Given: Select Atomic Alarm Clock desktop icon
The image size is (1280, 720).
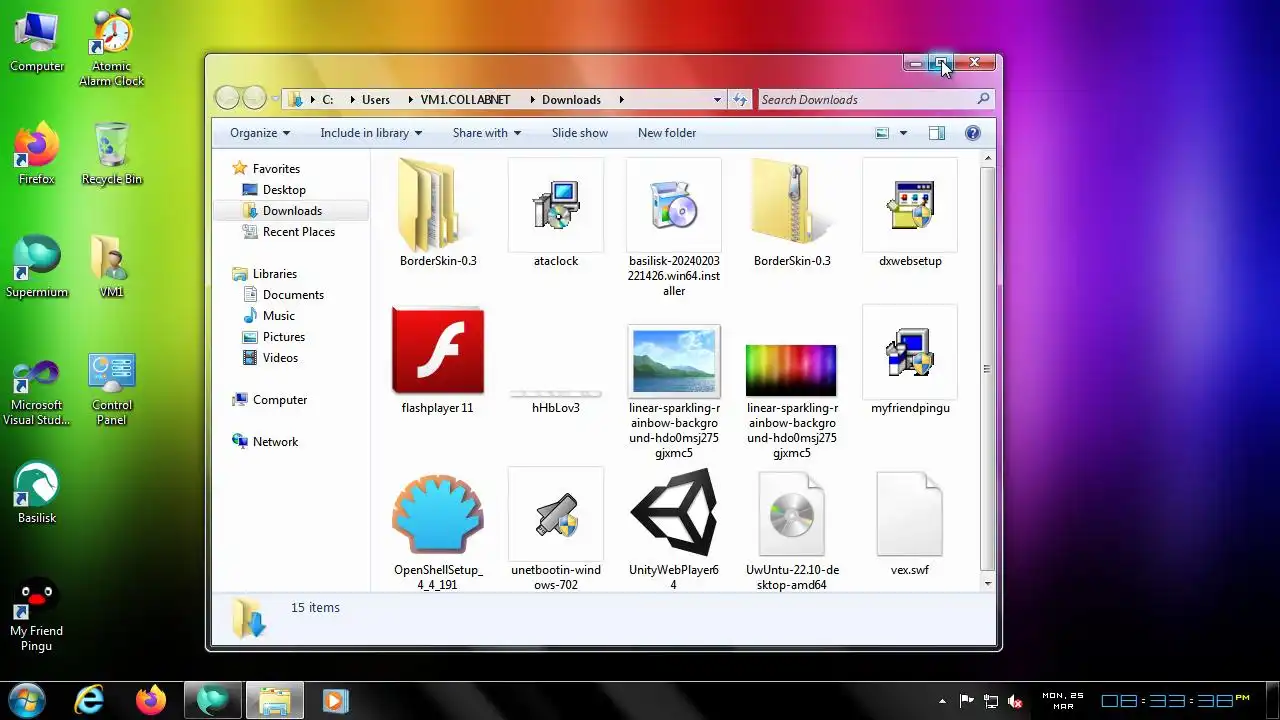Looking at the screenshot, I should (x=112, y=48).
